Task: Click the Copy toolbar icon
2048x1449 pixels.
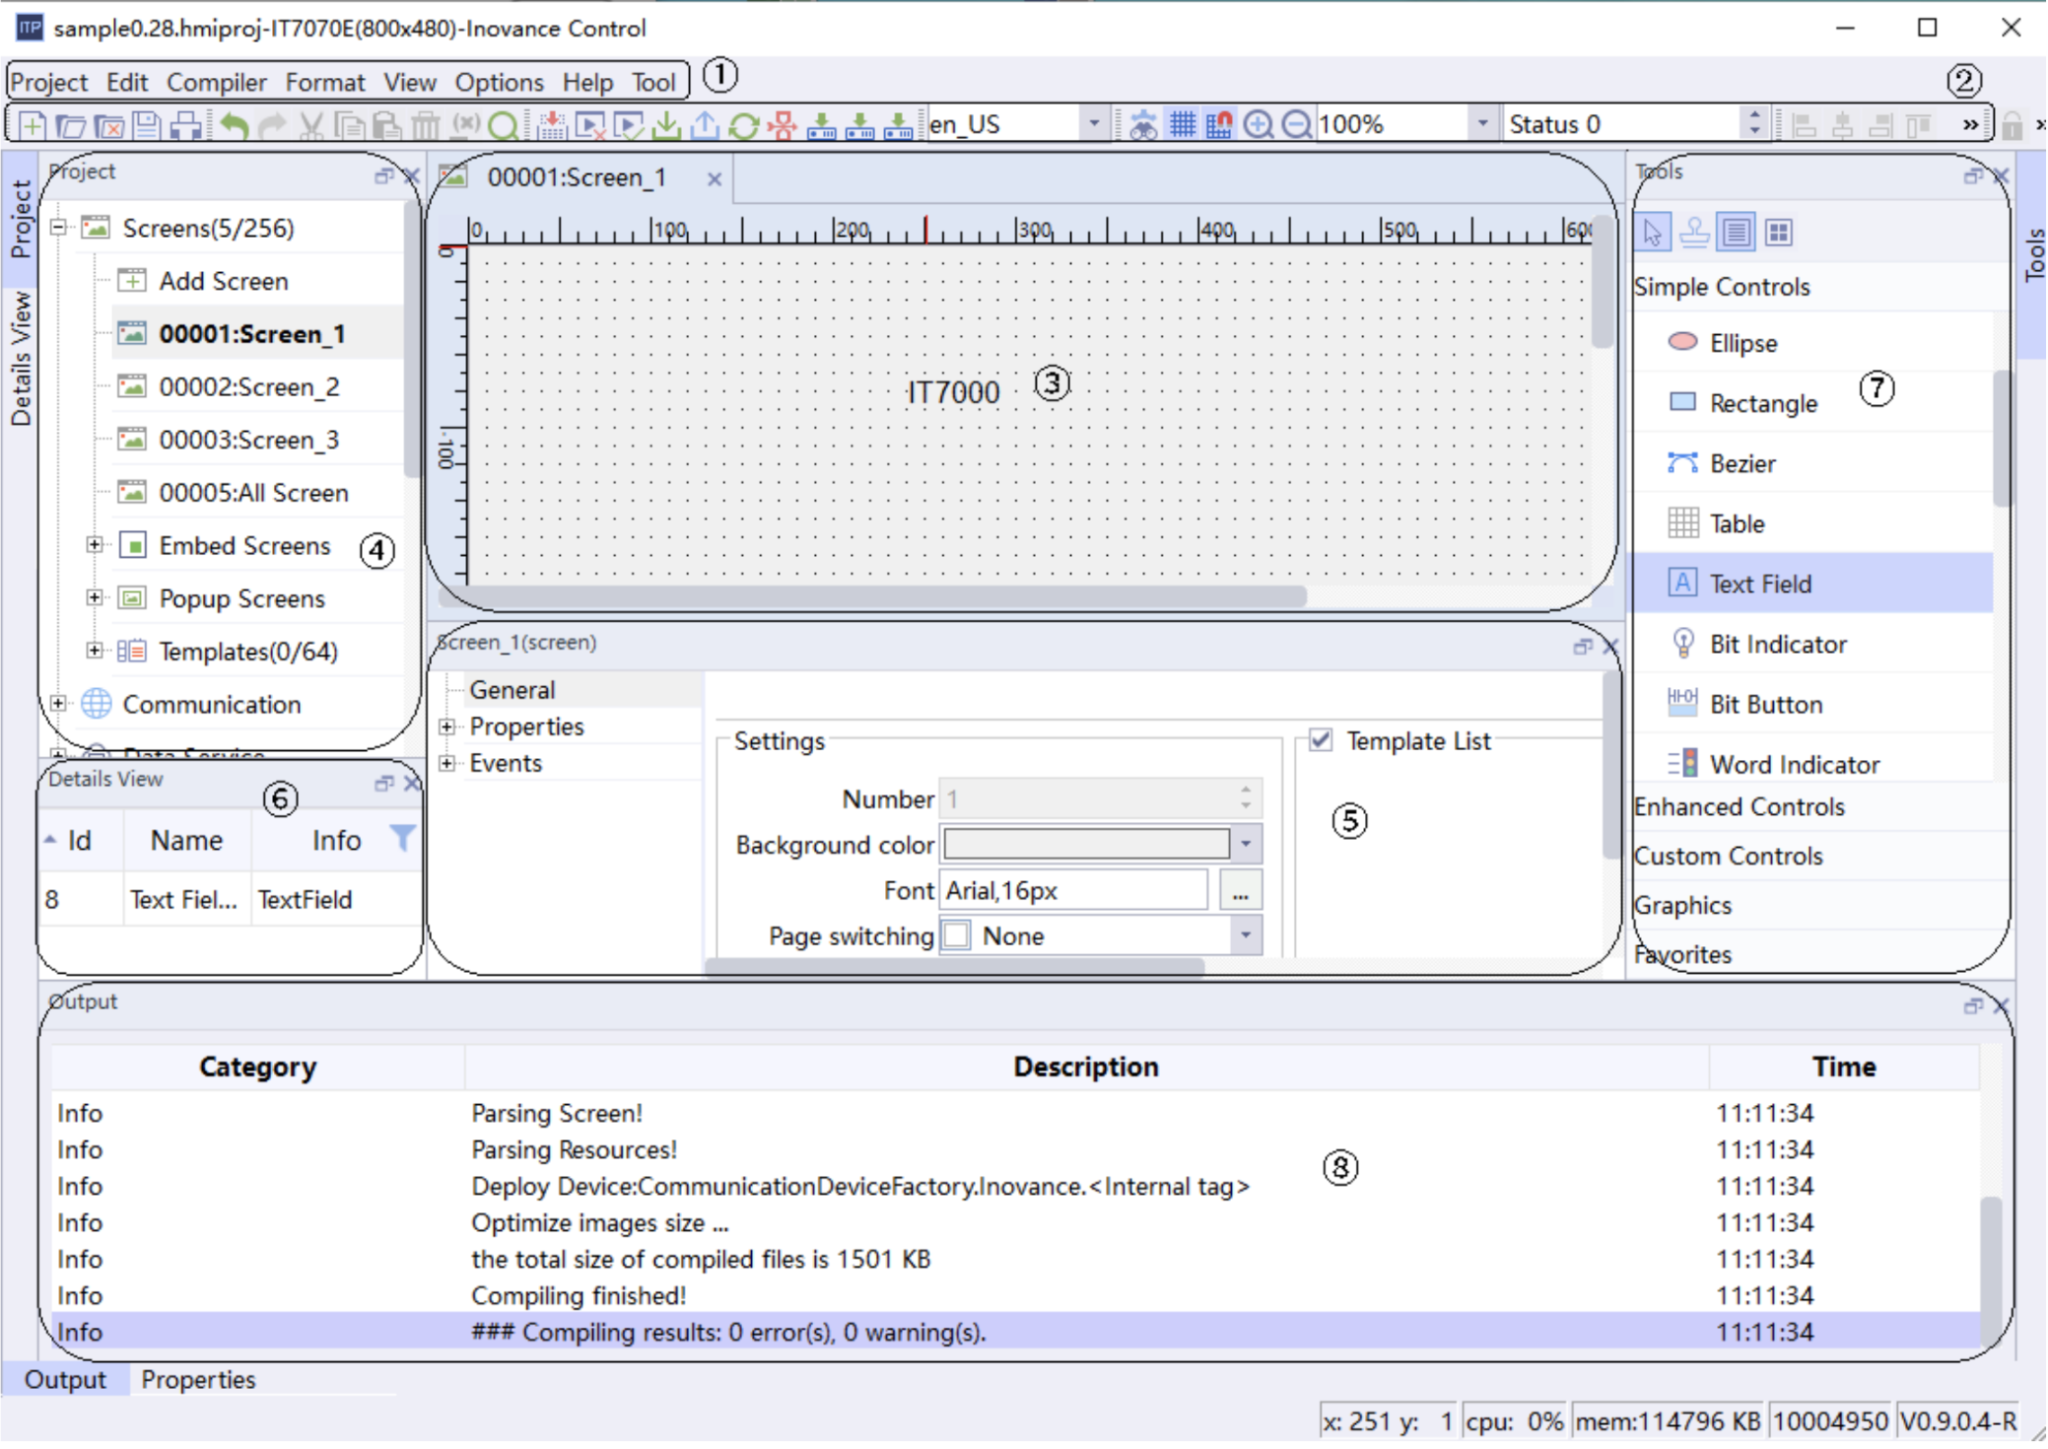Action: tap(349, 125)
